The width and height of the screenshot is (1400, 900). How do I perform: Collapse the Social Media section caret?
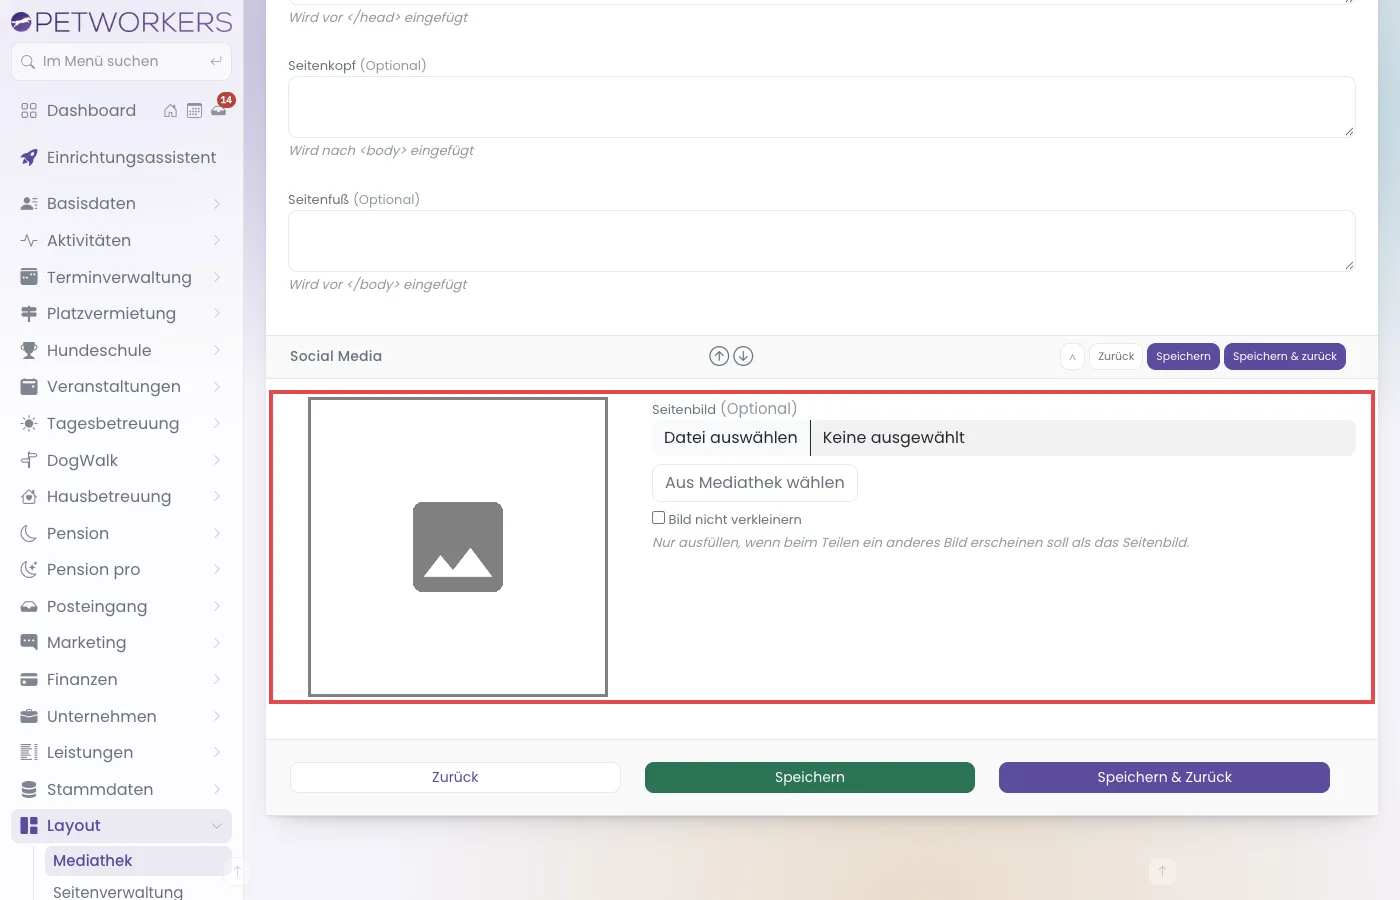pos(1072,357)
